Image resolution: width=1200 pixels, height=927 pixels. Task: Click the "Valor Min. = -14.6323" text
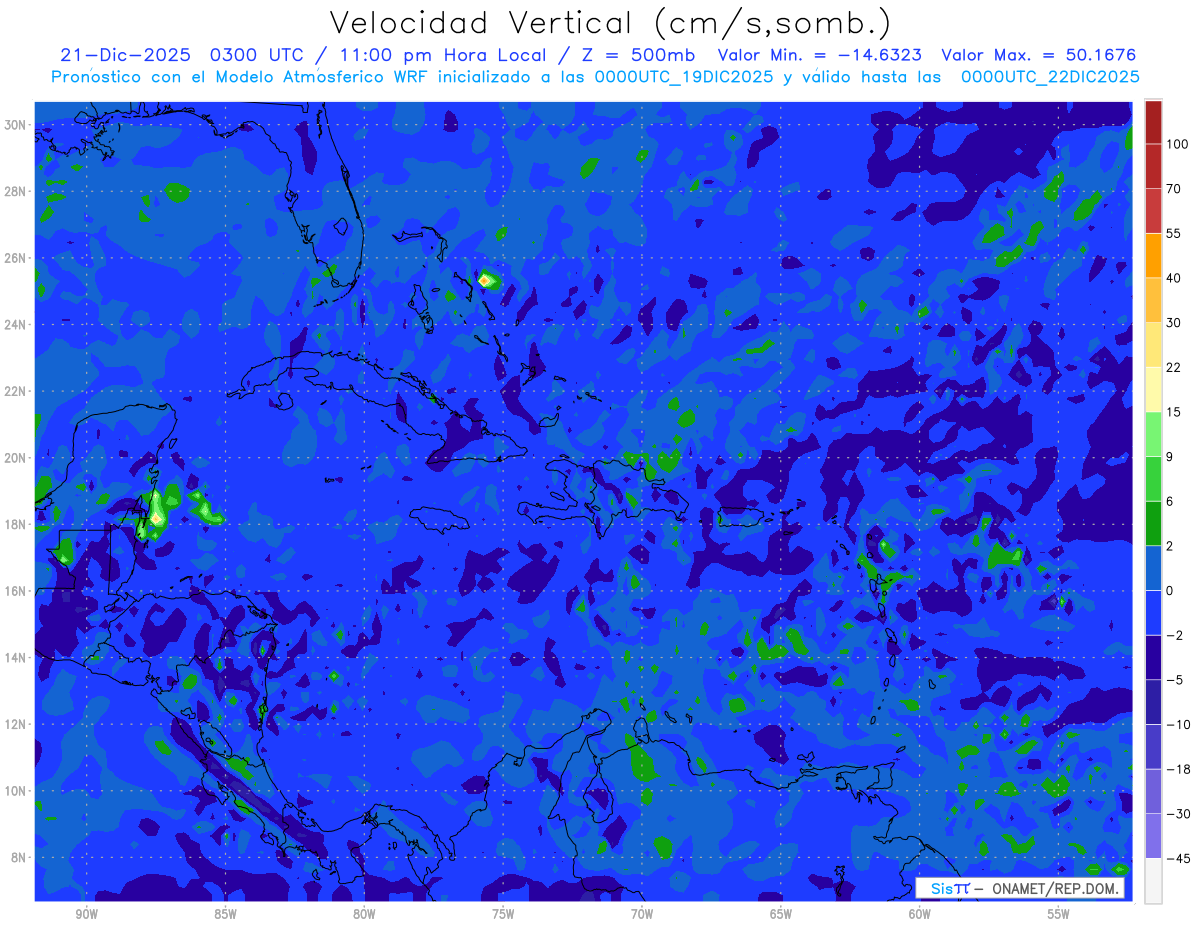820,55
